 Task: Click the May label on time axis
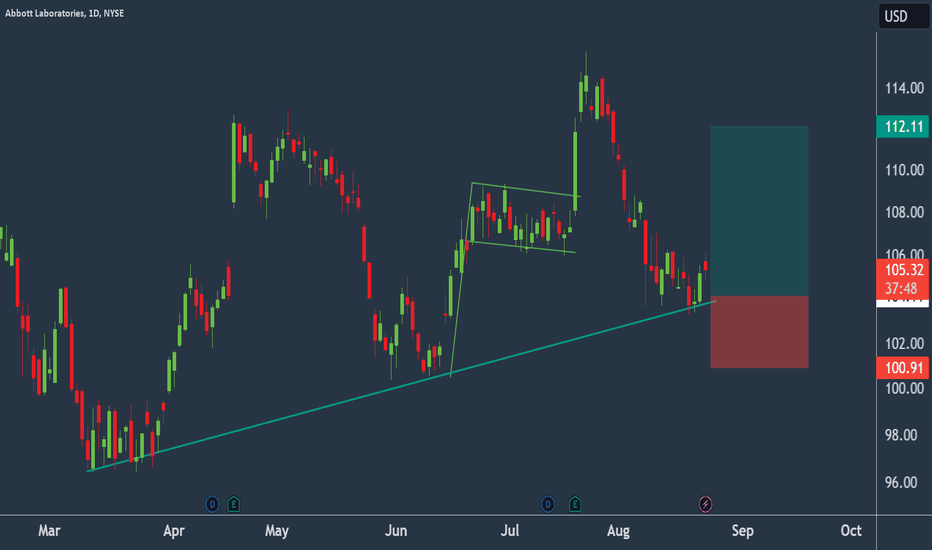point(277,530)
